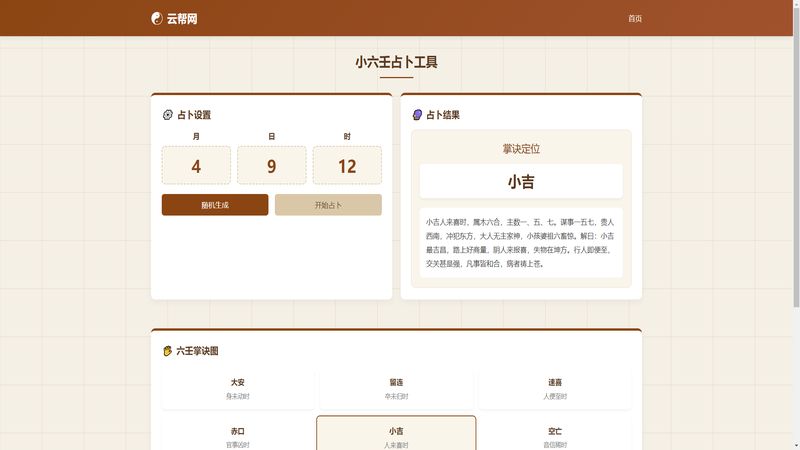Screen dimensions: 800x450
Task: Select the highlighted 小吉 card in 六壬掌诀图
Action: [x=396, y=435]
